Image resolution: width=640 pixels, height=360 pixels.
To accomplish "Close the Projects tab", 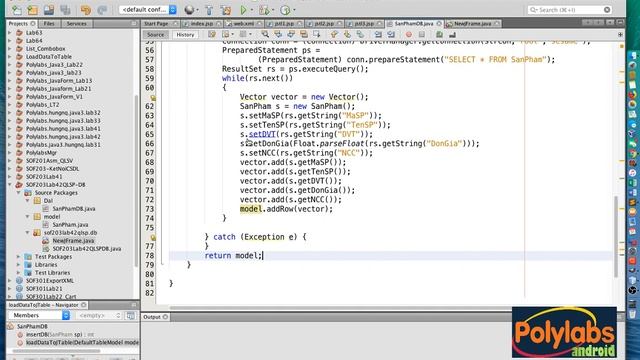I will coord(33,24).
